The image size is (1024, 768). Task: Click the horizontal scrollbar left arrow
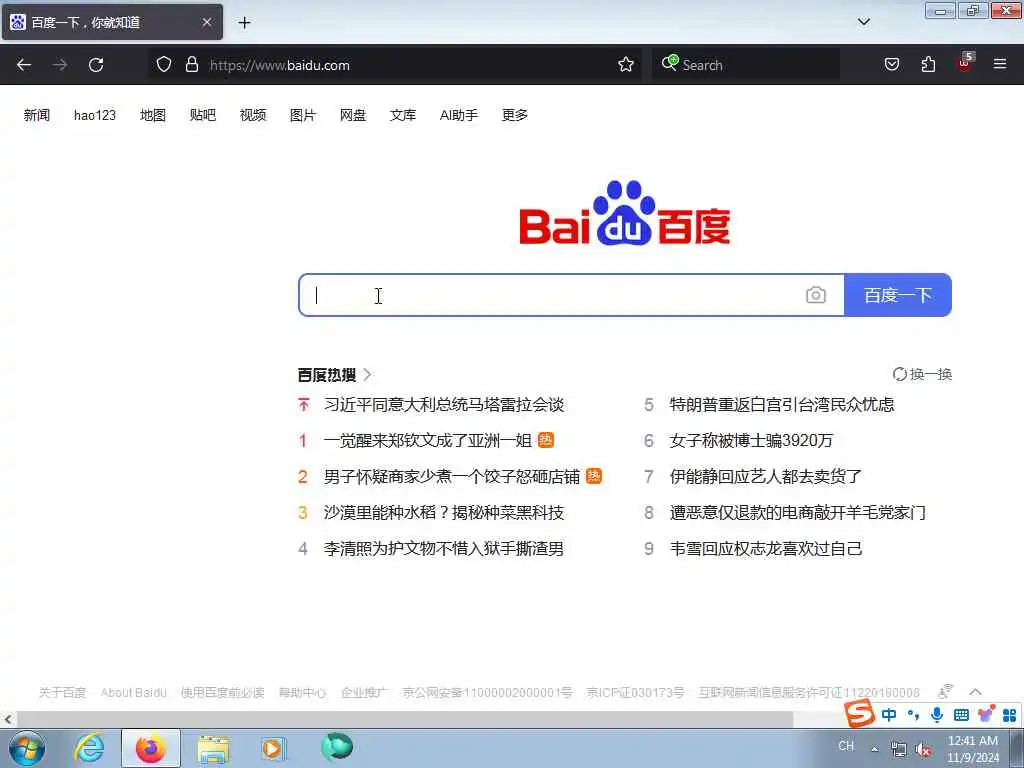pyautogui.click(x=8, y=720)
